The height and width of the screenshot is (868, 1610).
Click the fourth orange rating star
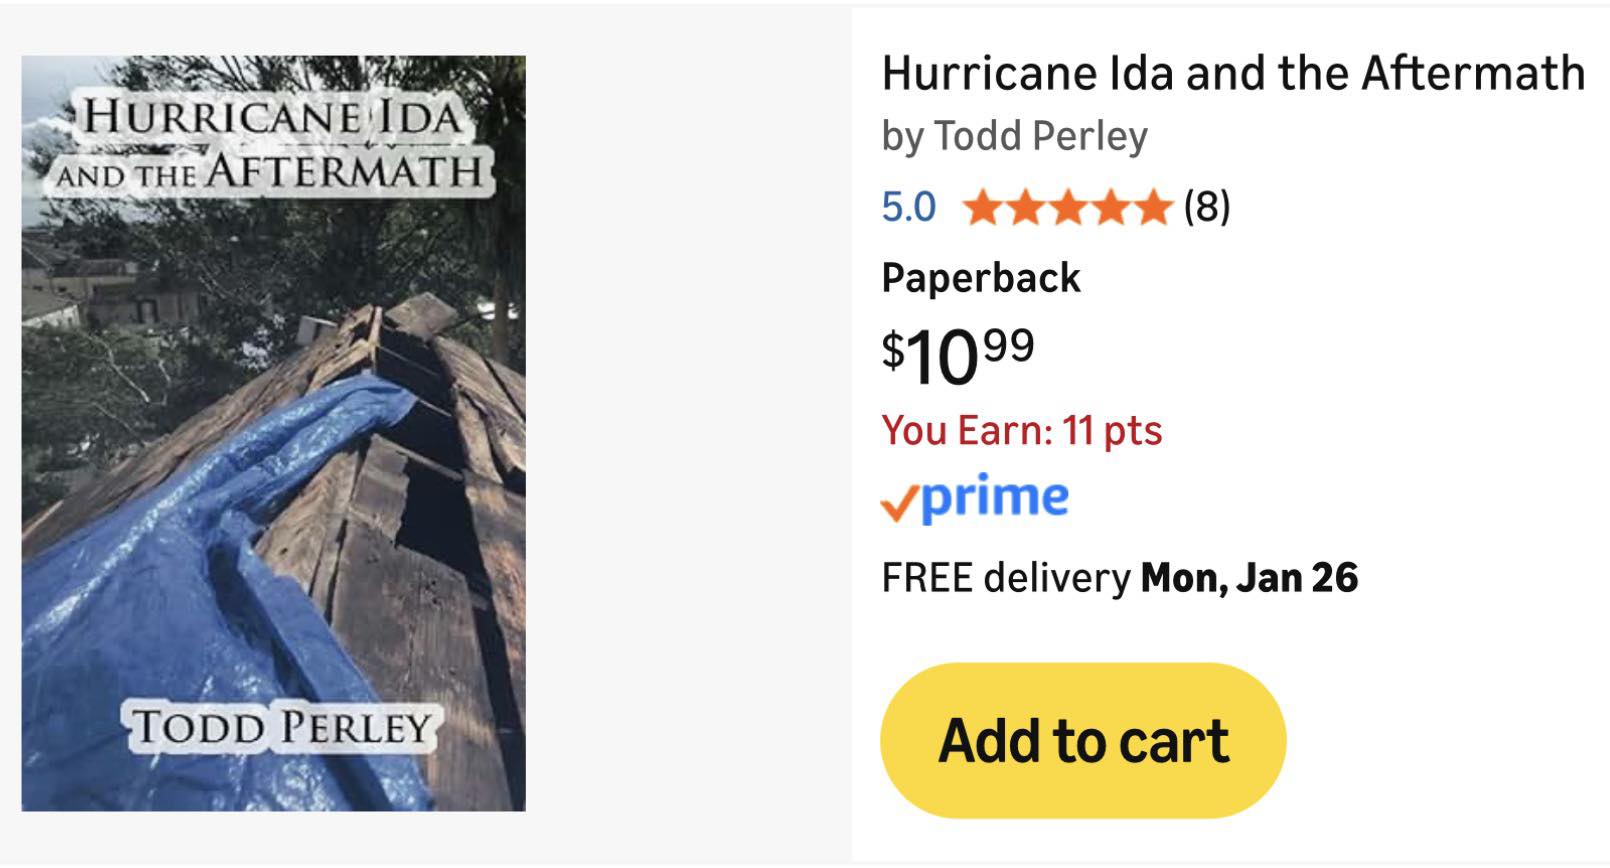1110,208
